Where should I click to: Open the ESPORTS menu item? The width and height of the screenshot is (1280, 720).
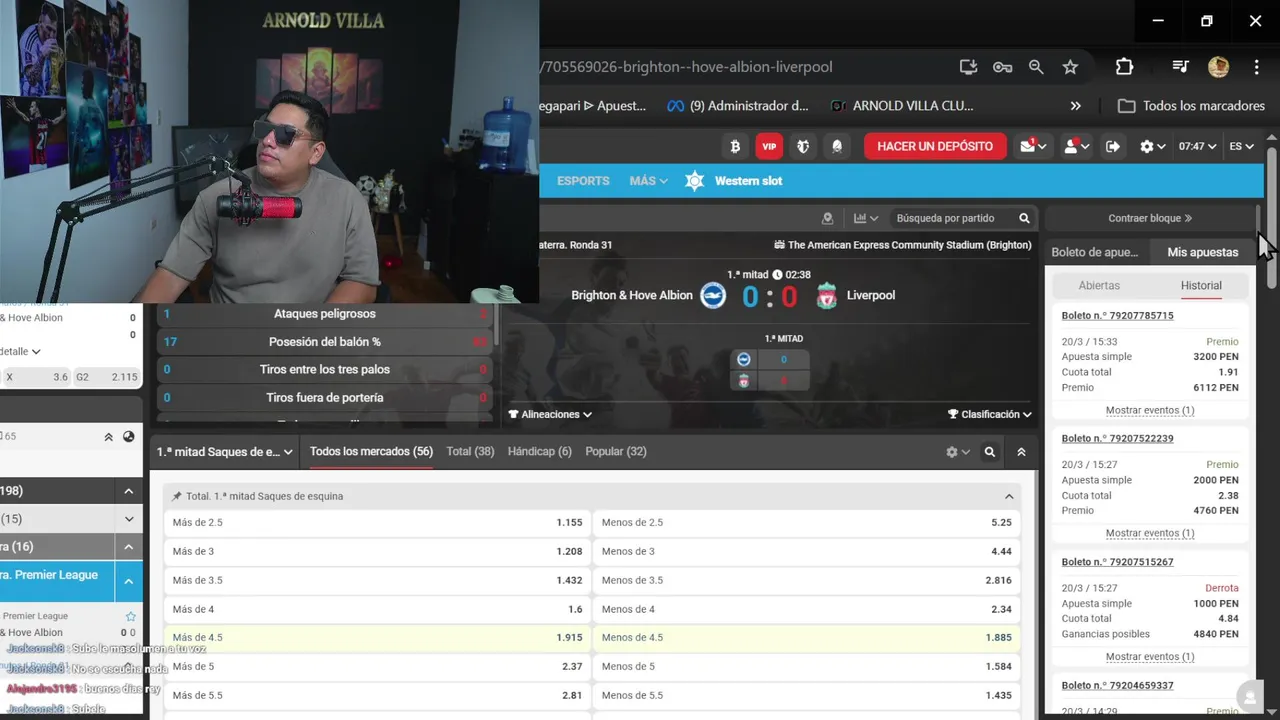583,181
